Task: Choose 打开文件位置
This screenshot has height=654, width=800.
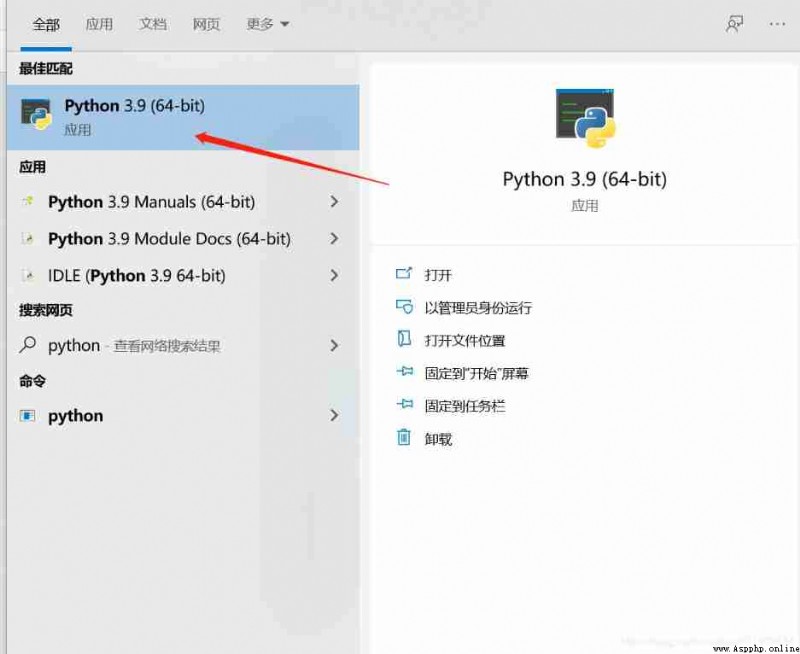Action: coord(465,340)
